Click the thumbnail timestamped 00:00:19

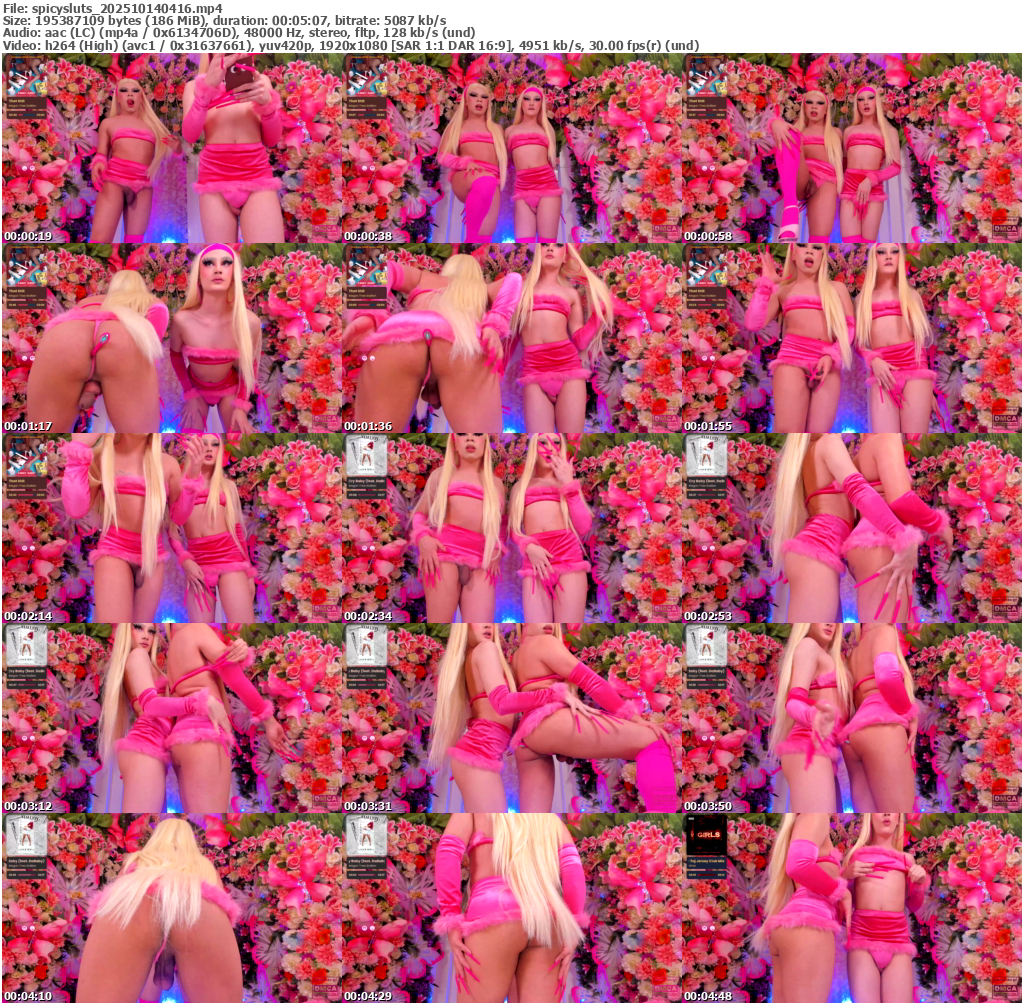(x=171, y=148)
